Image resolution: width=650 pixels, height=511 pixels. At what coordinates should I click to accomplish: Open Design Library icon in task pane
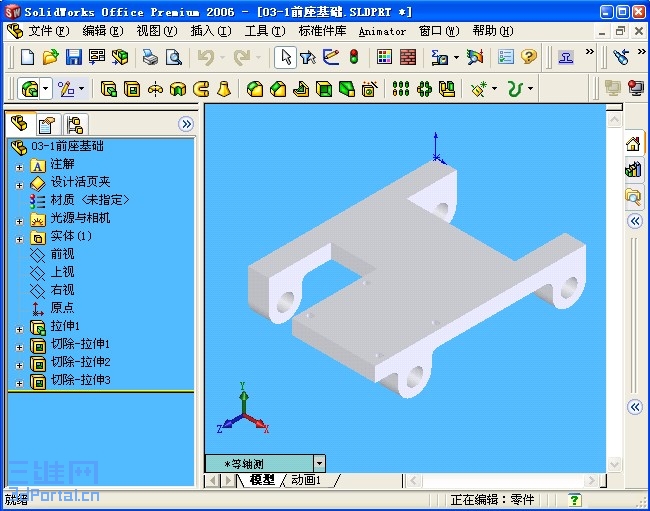(x=633, y=170)
